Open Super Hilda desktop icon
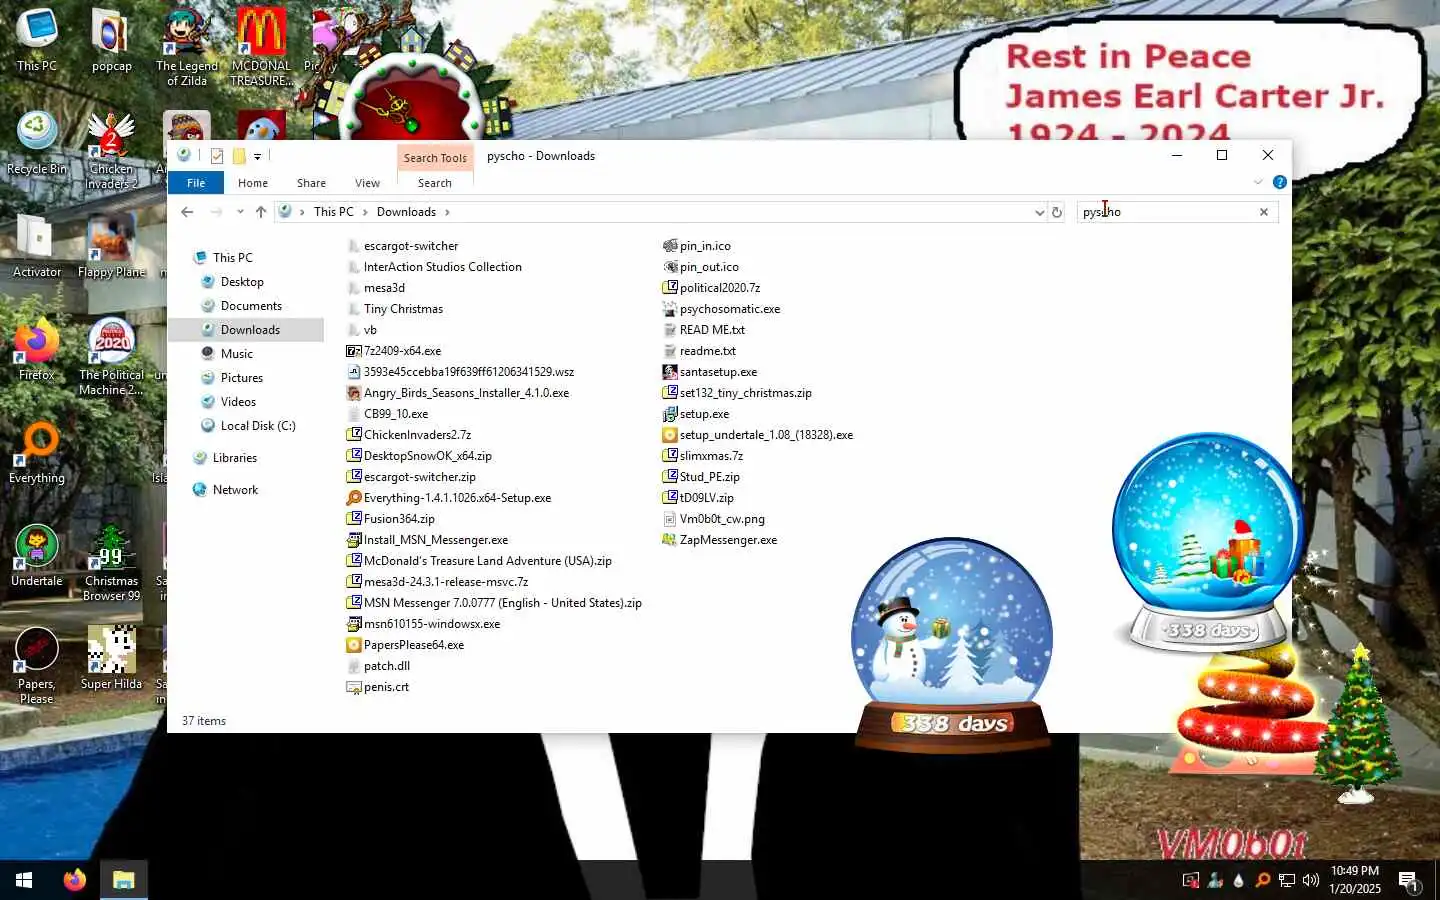Viewport: 1440px width, 900px height. tap(111, 658)
